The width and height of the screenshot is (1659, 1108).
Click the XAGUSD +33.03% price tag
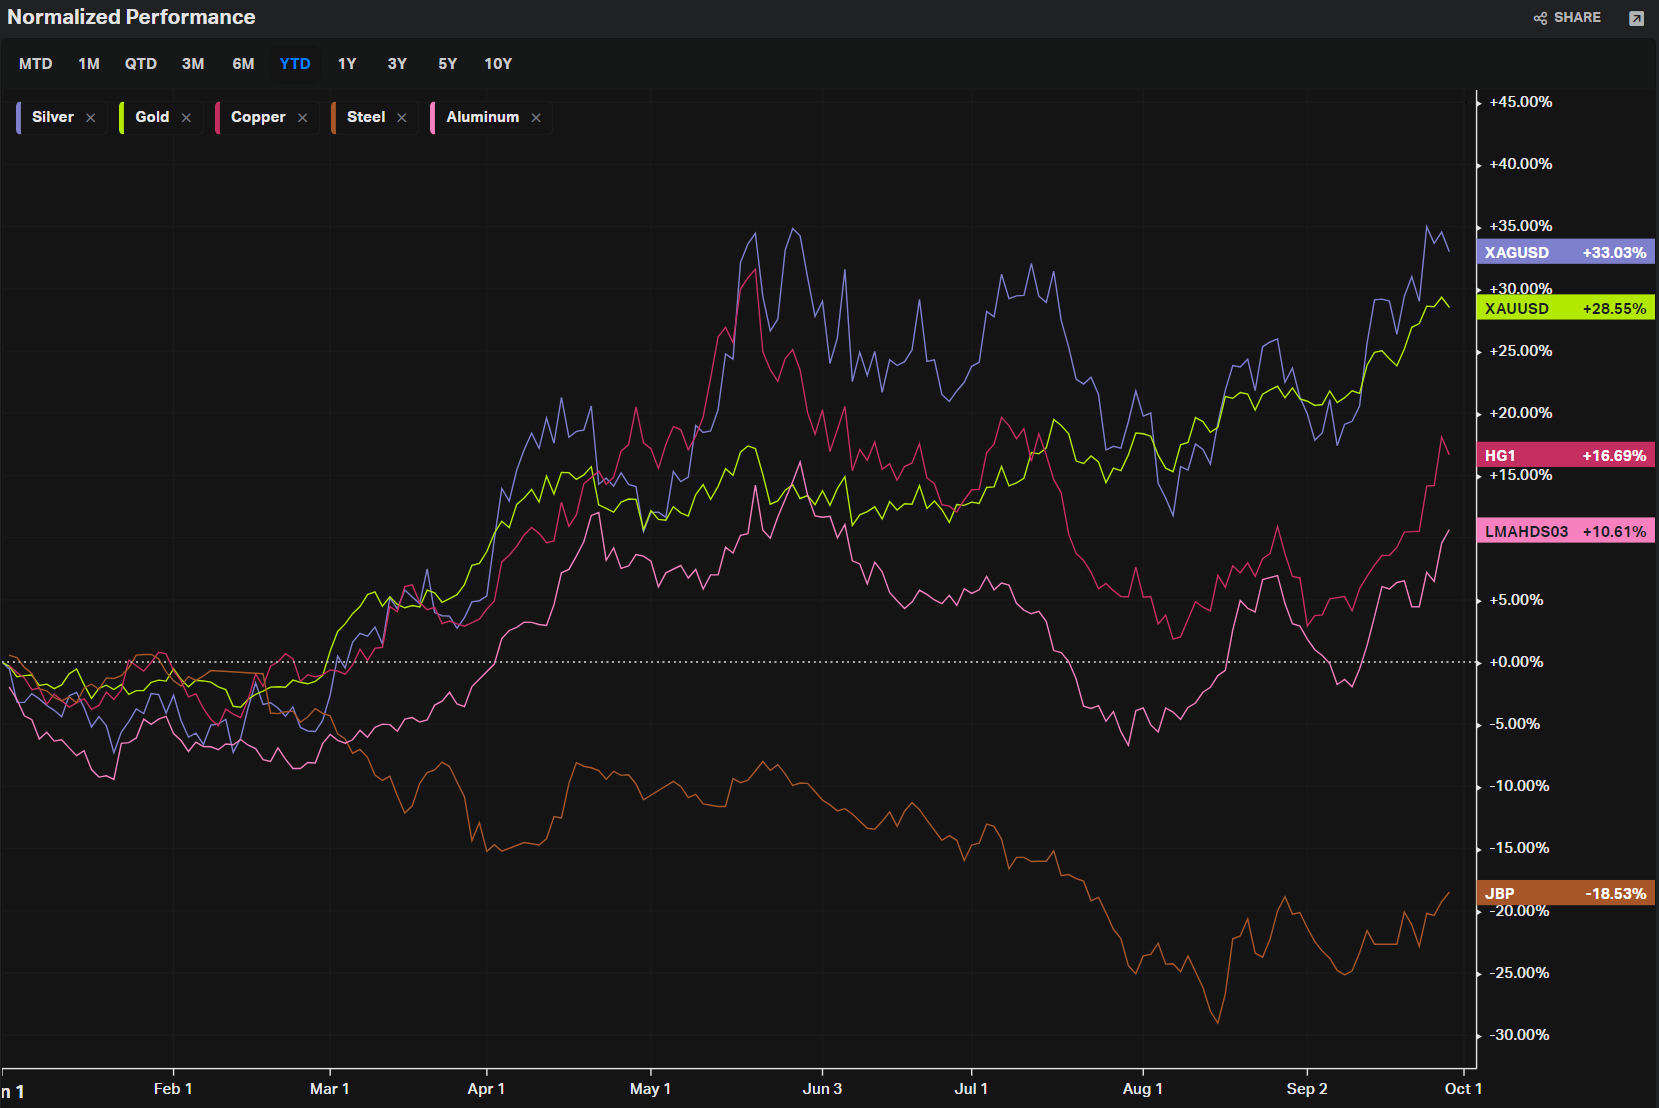(x=1565, y=252)
